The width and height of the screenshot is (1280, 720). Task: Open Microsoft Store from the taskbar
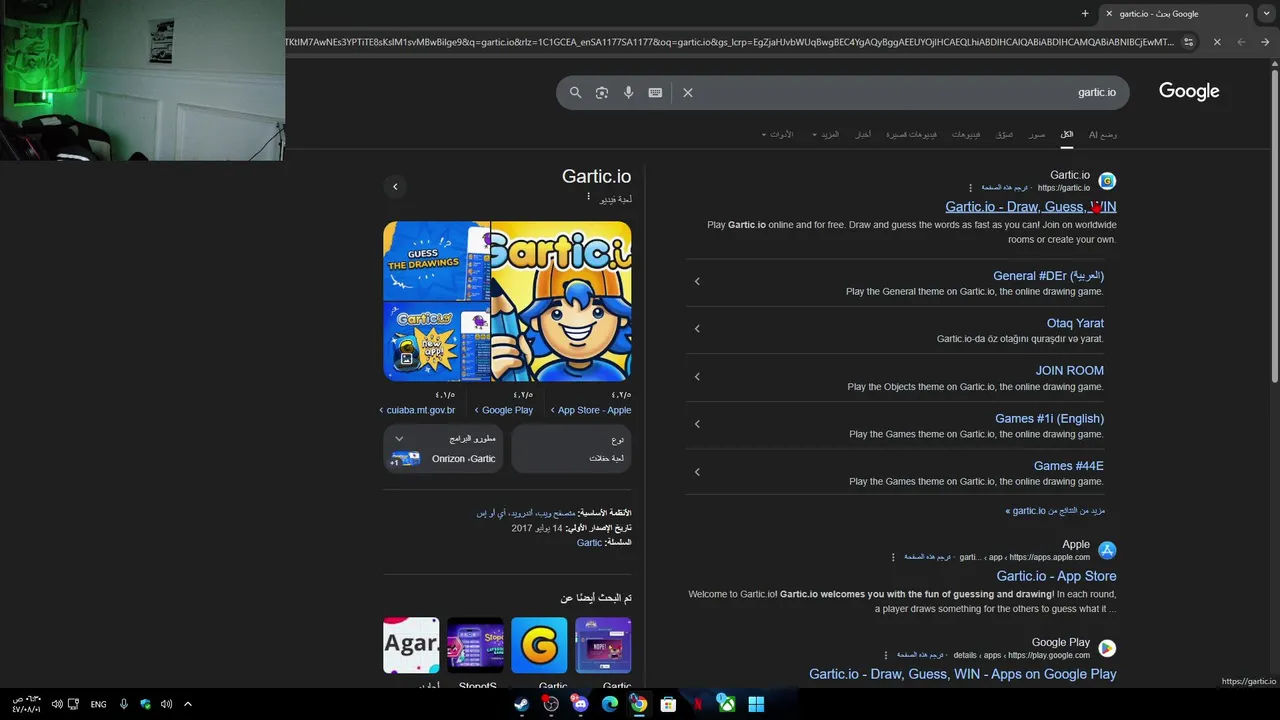[x=668, y=704]
